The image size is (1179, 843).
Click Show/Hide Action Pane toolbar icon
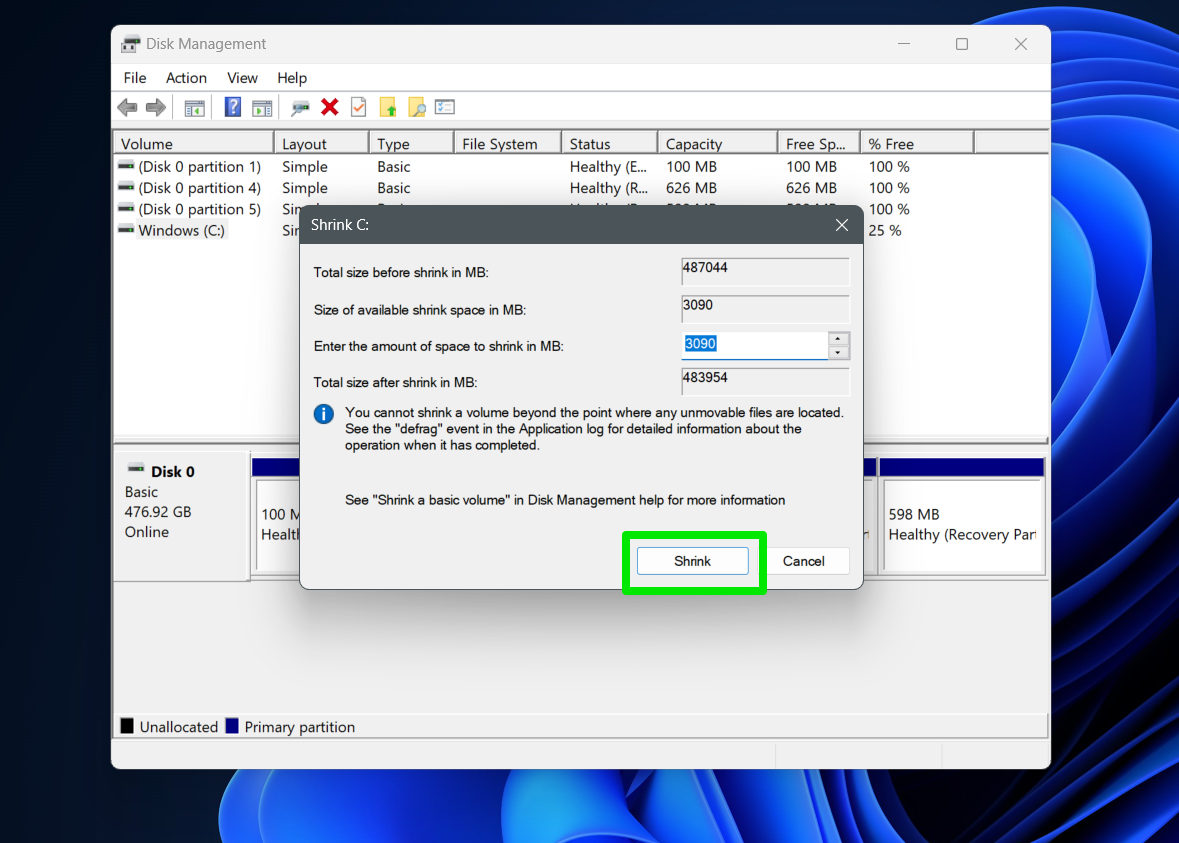click(x=262, y=108)
